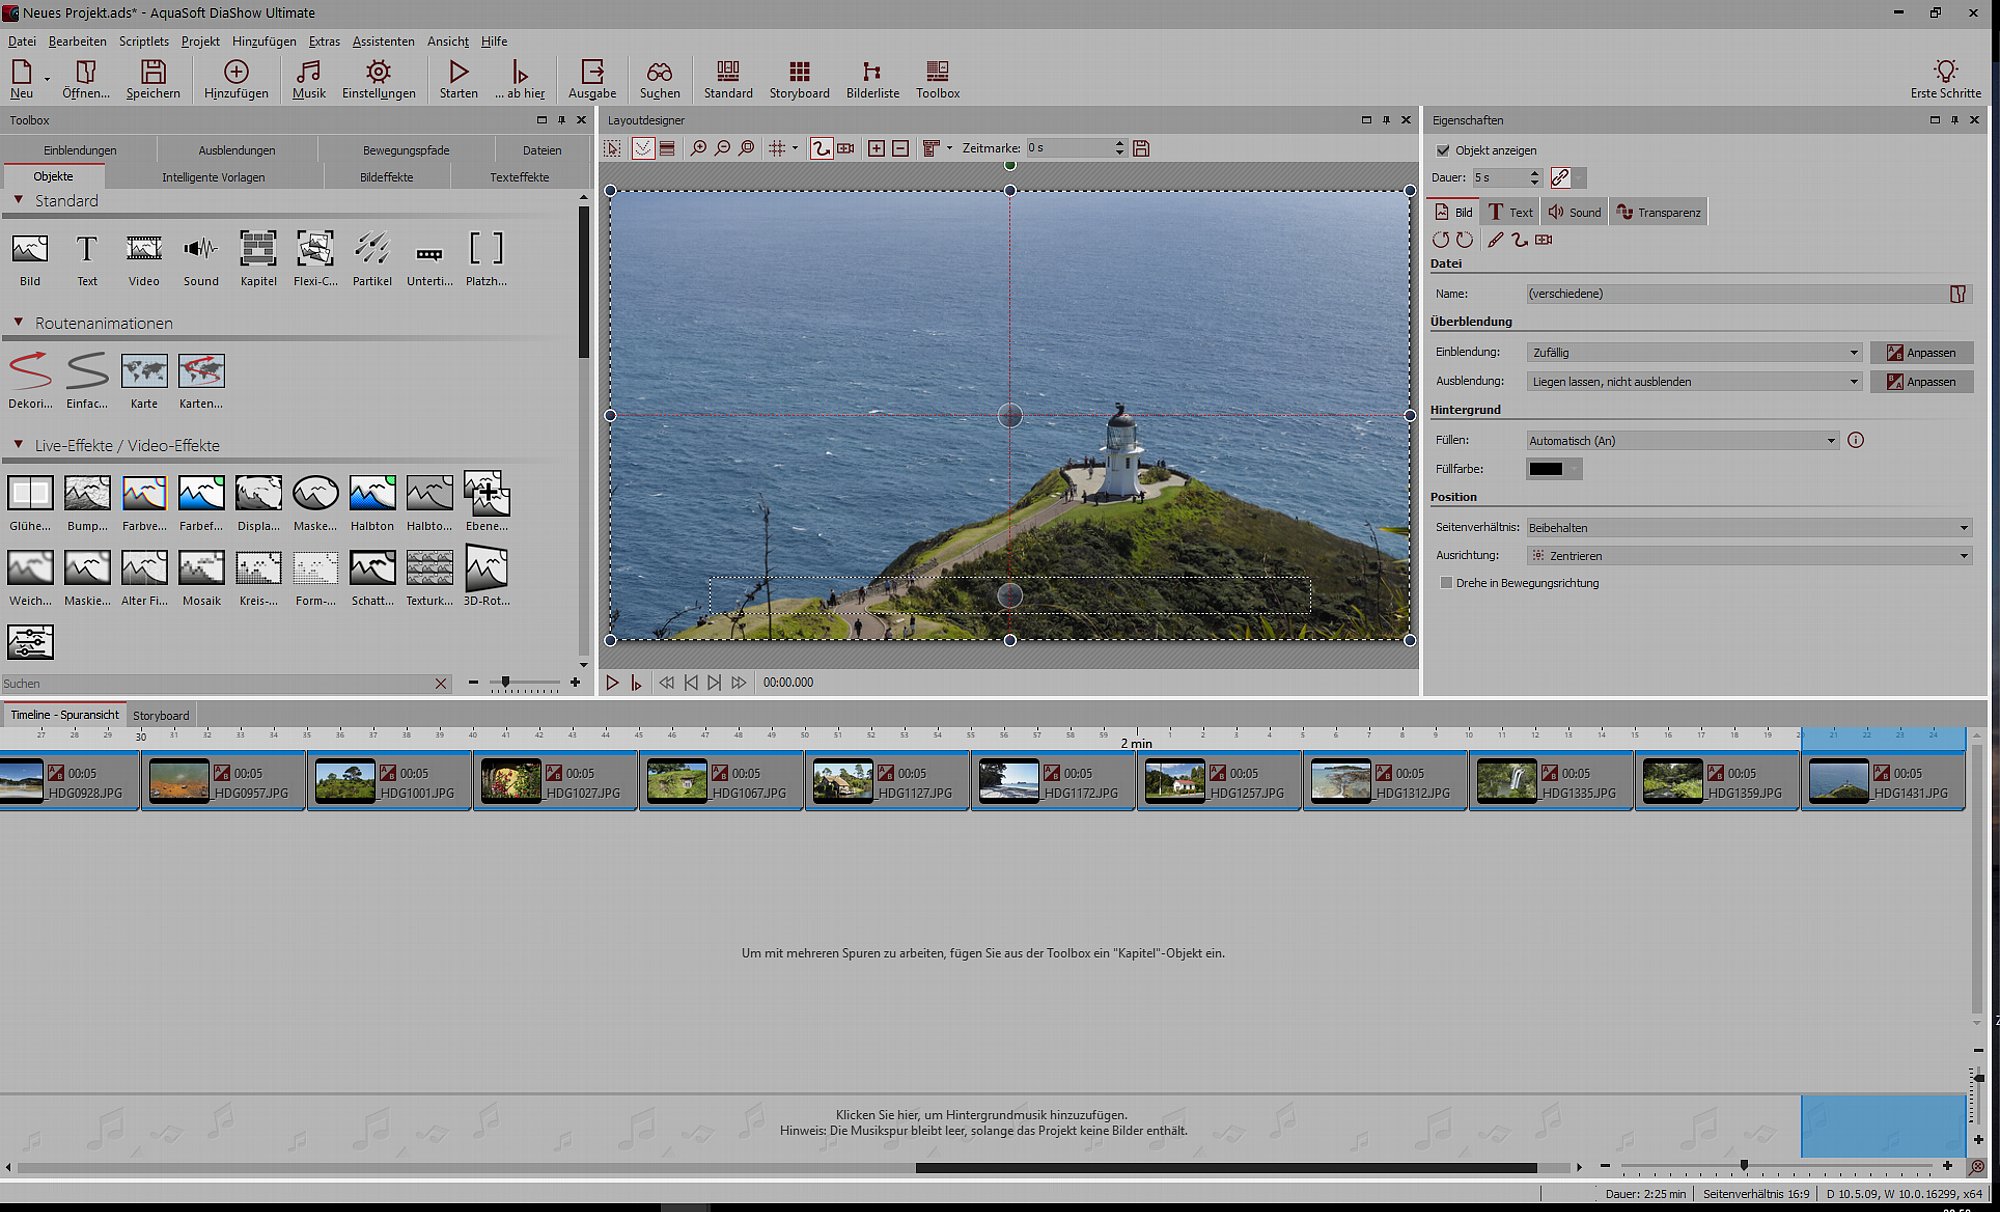
Task: Click Anpassen button for Ausblendung
Action: tap(1921, 381)
